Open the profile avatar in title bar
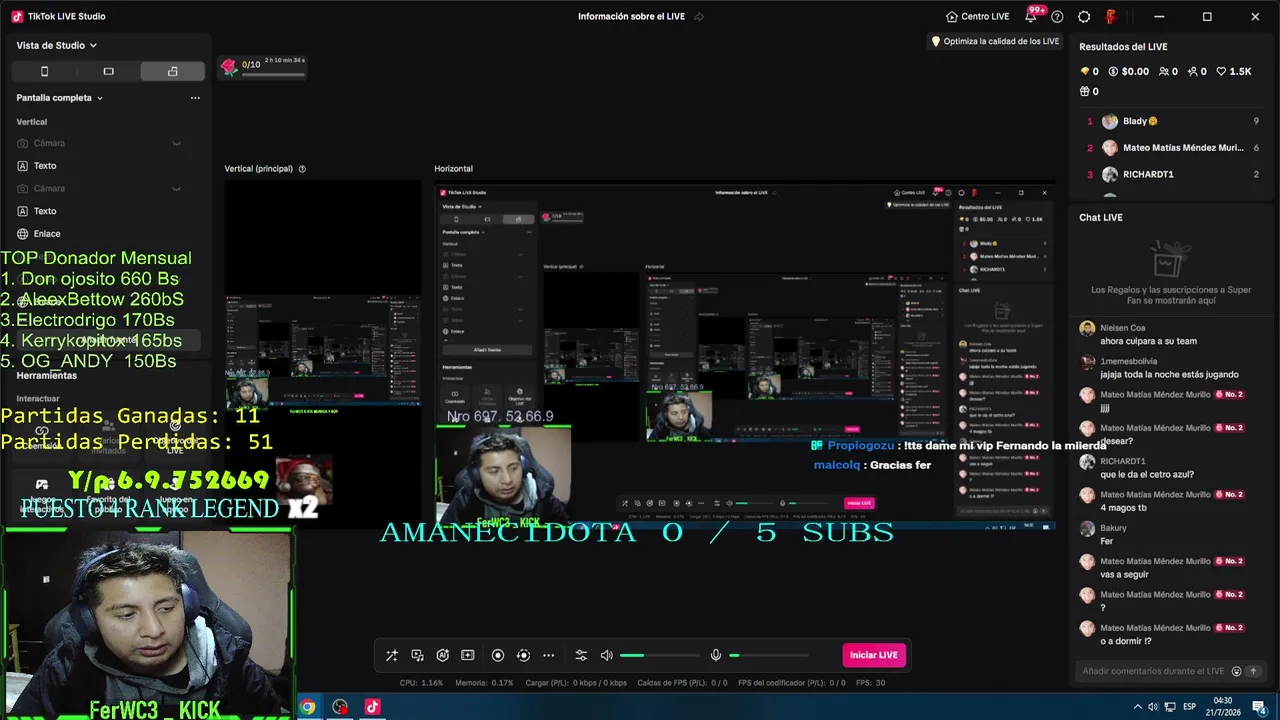 pos(1111,16)
